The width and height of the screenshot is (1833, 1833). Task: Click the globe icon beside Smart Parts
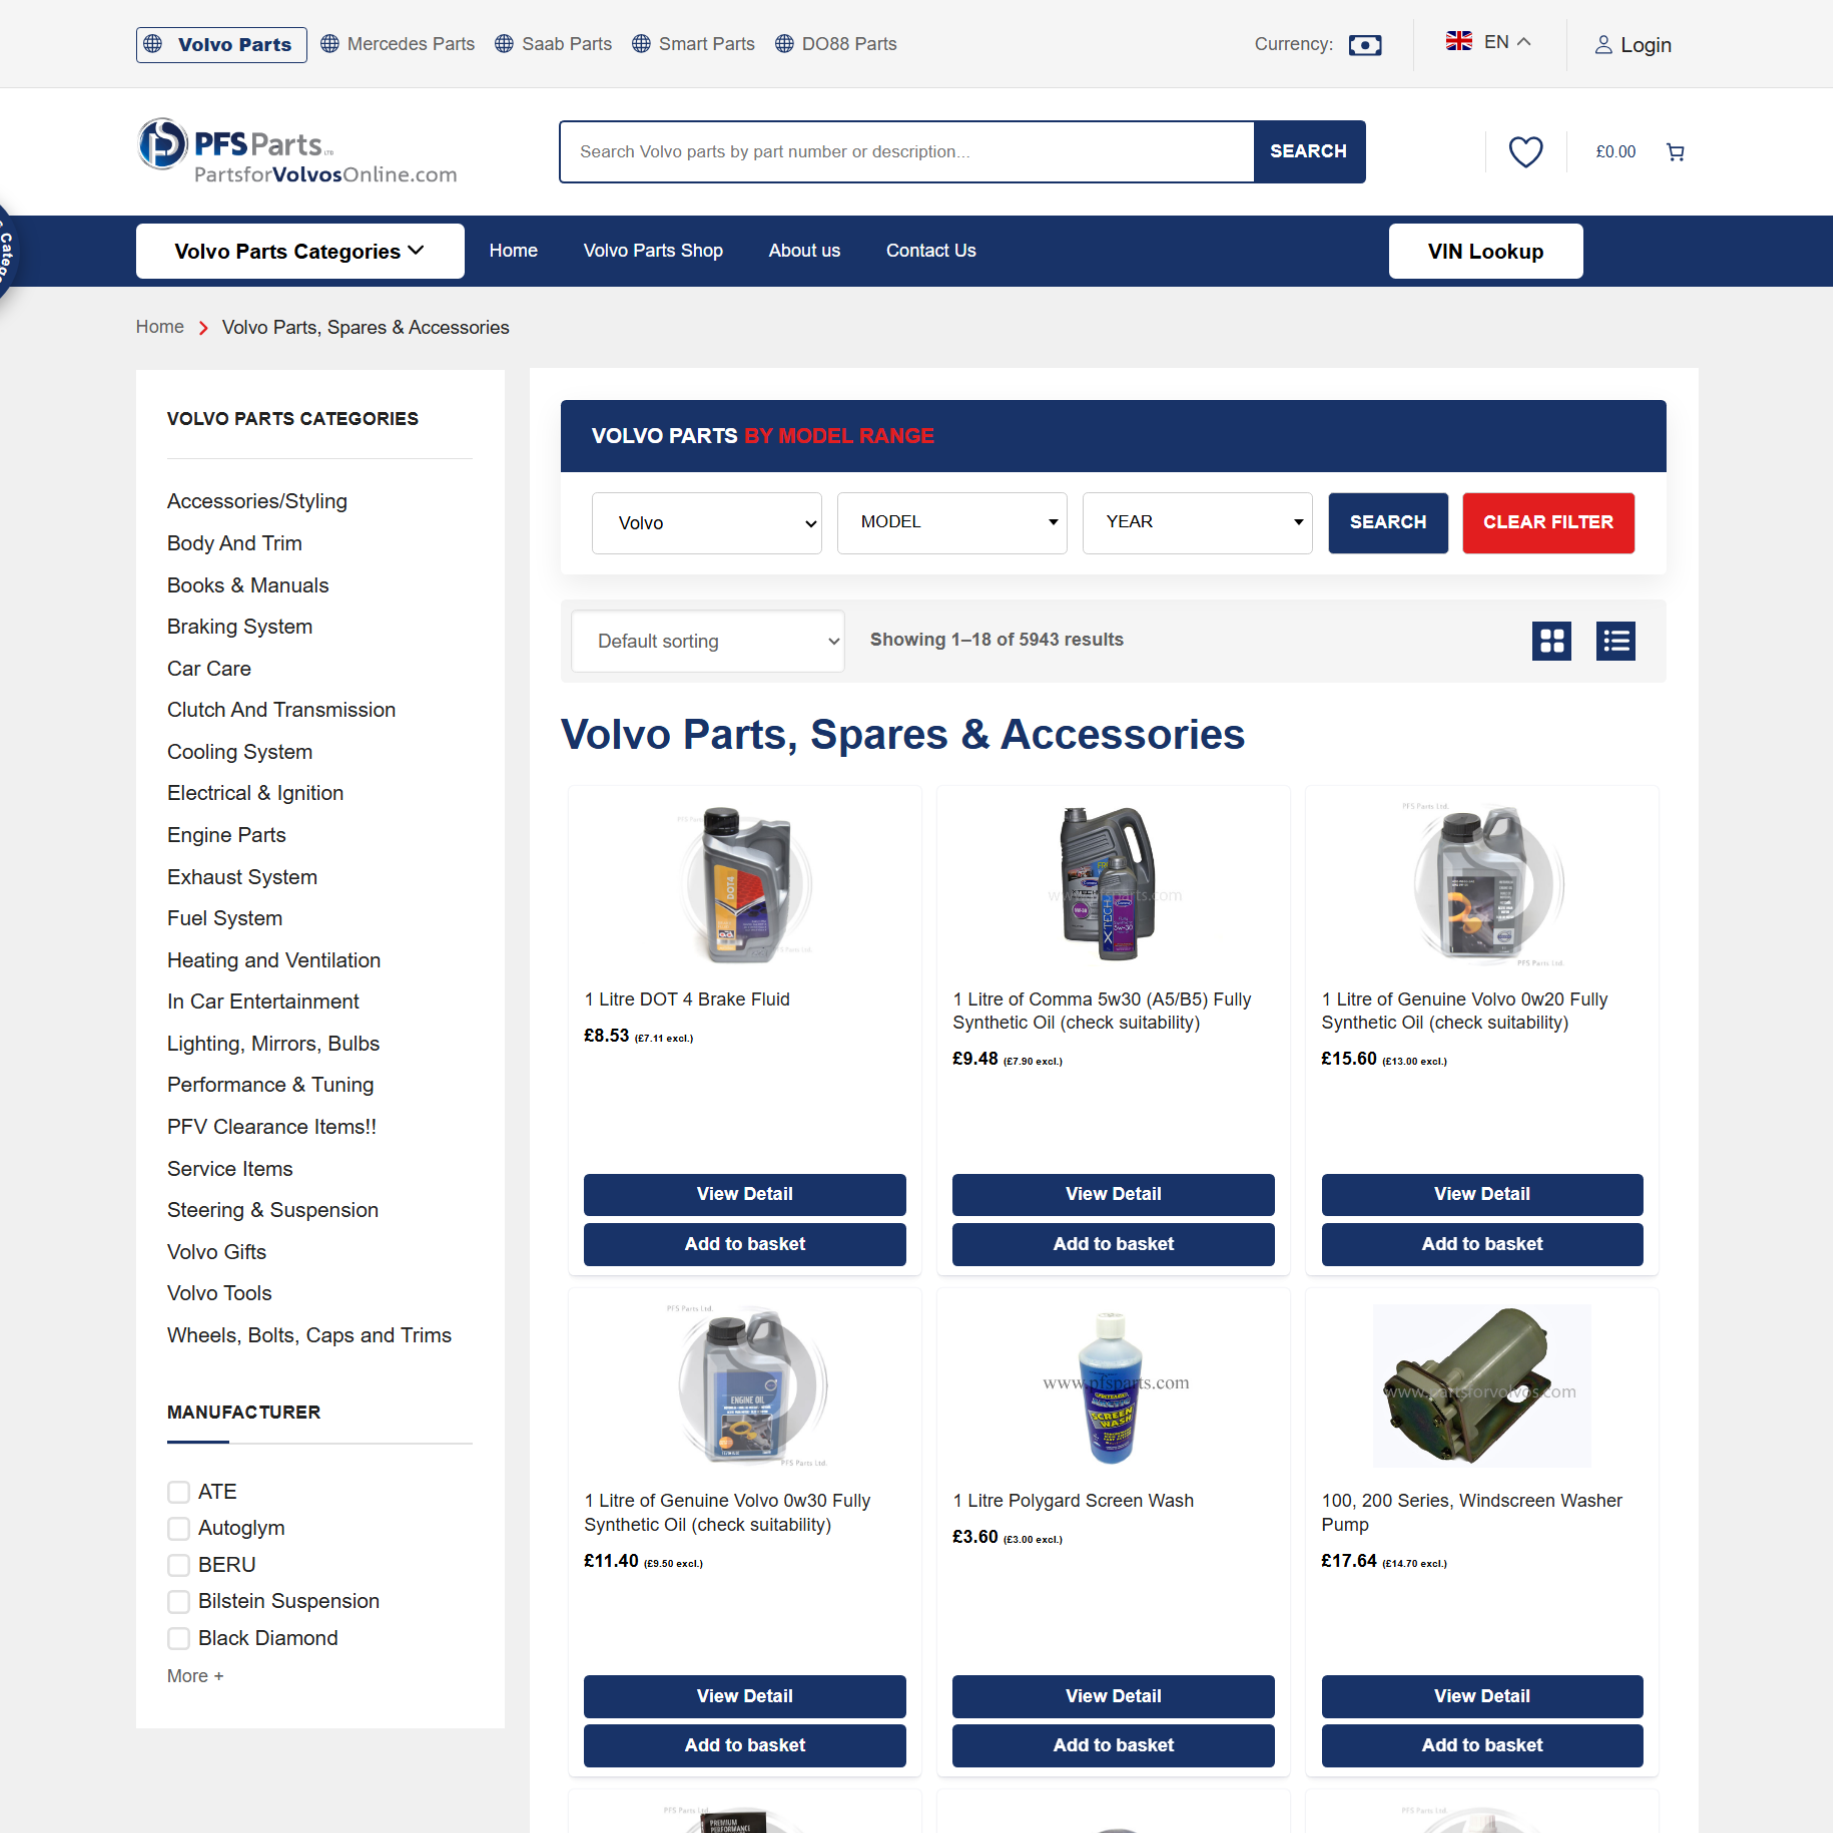[x=641, y=44]
